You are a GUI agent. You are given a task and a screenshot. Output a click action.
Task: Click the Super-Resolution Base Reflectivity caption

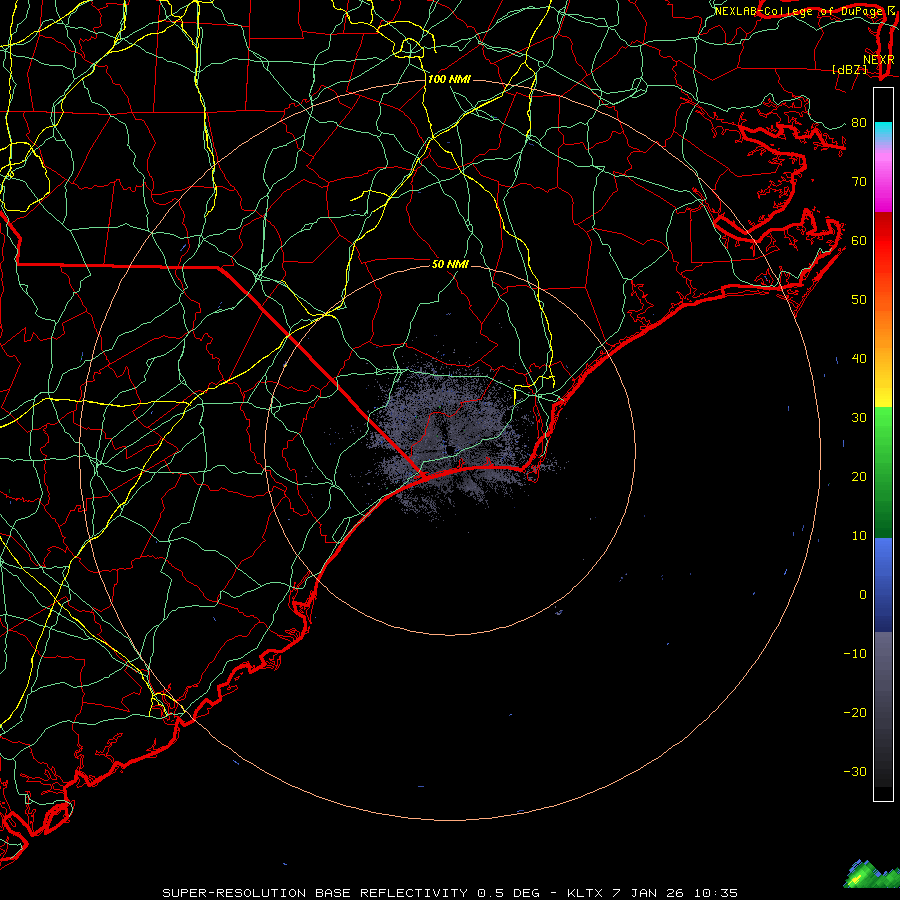(x=449, y=893)
